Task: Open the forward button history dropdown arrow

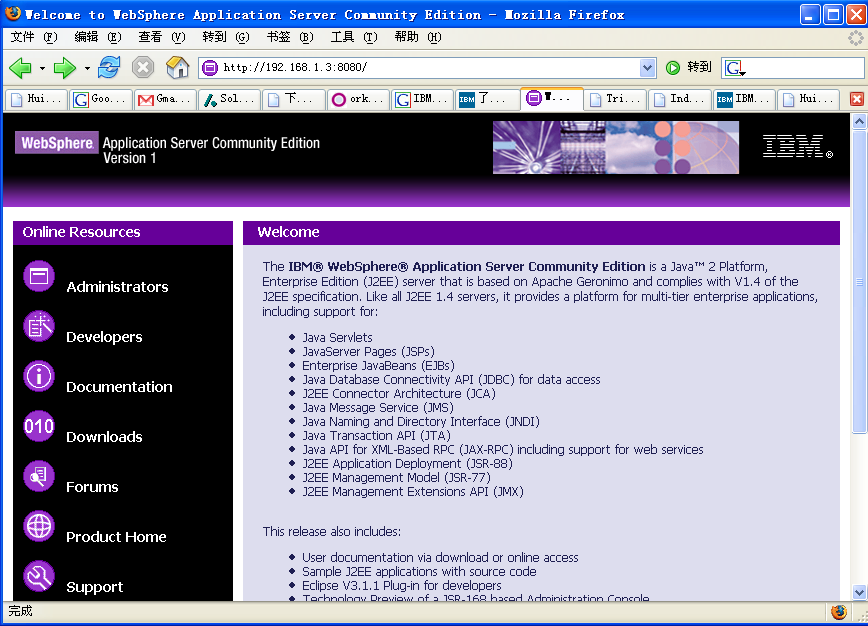Action: 87,68
